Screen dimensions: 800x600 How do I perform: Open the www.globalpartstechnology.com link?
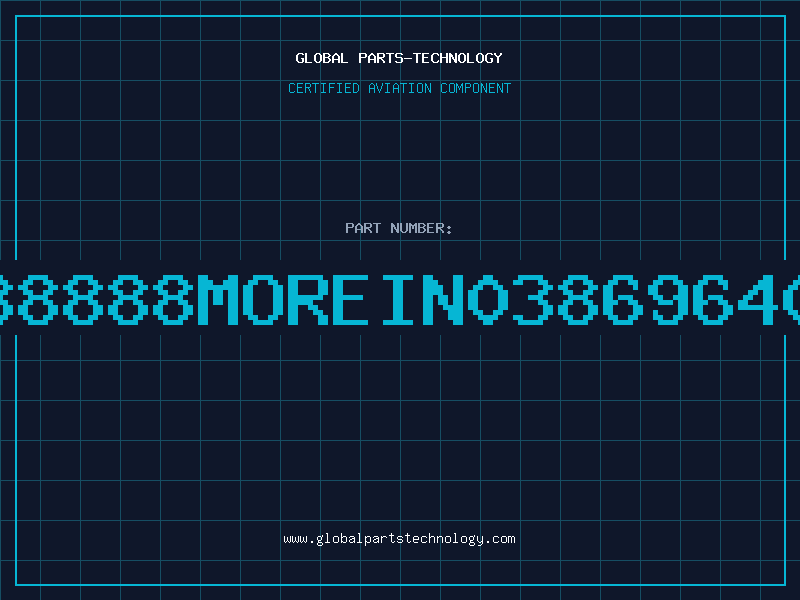[399, 539]
